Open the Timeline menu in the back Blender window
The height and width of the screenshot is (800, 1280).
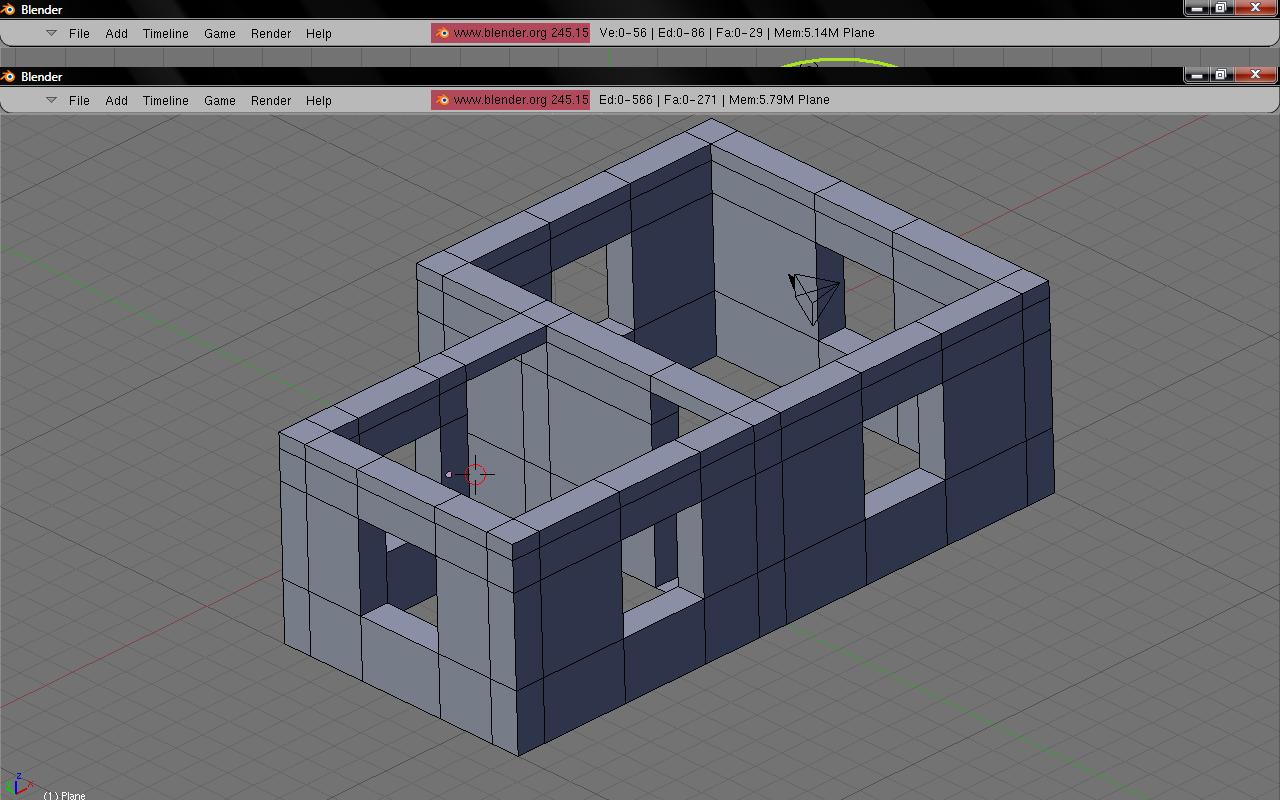click(165, 33)
